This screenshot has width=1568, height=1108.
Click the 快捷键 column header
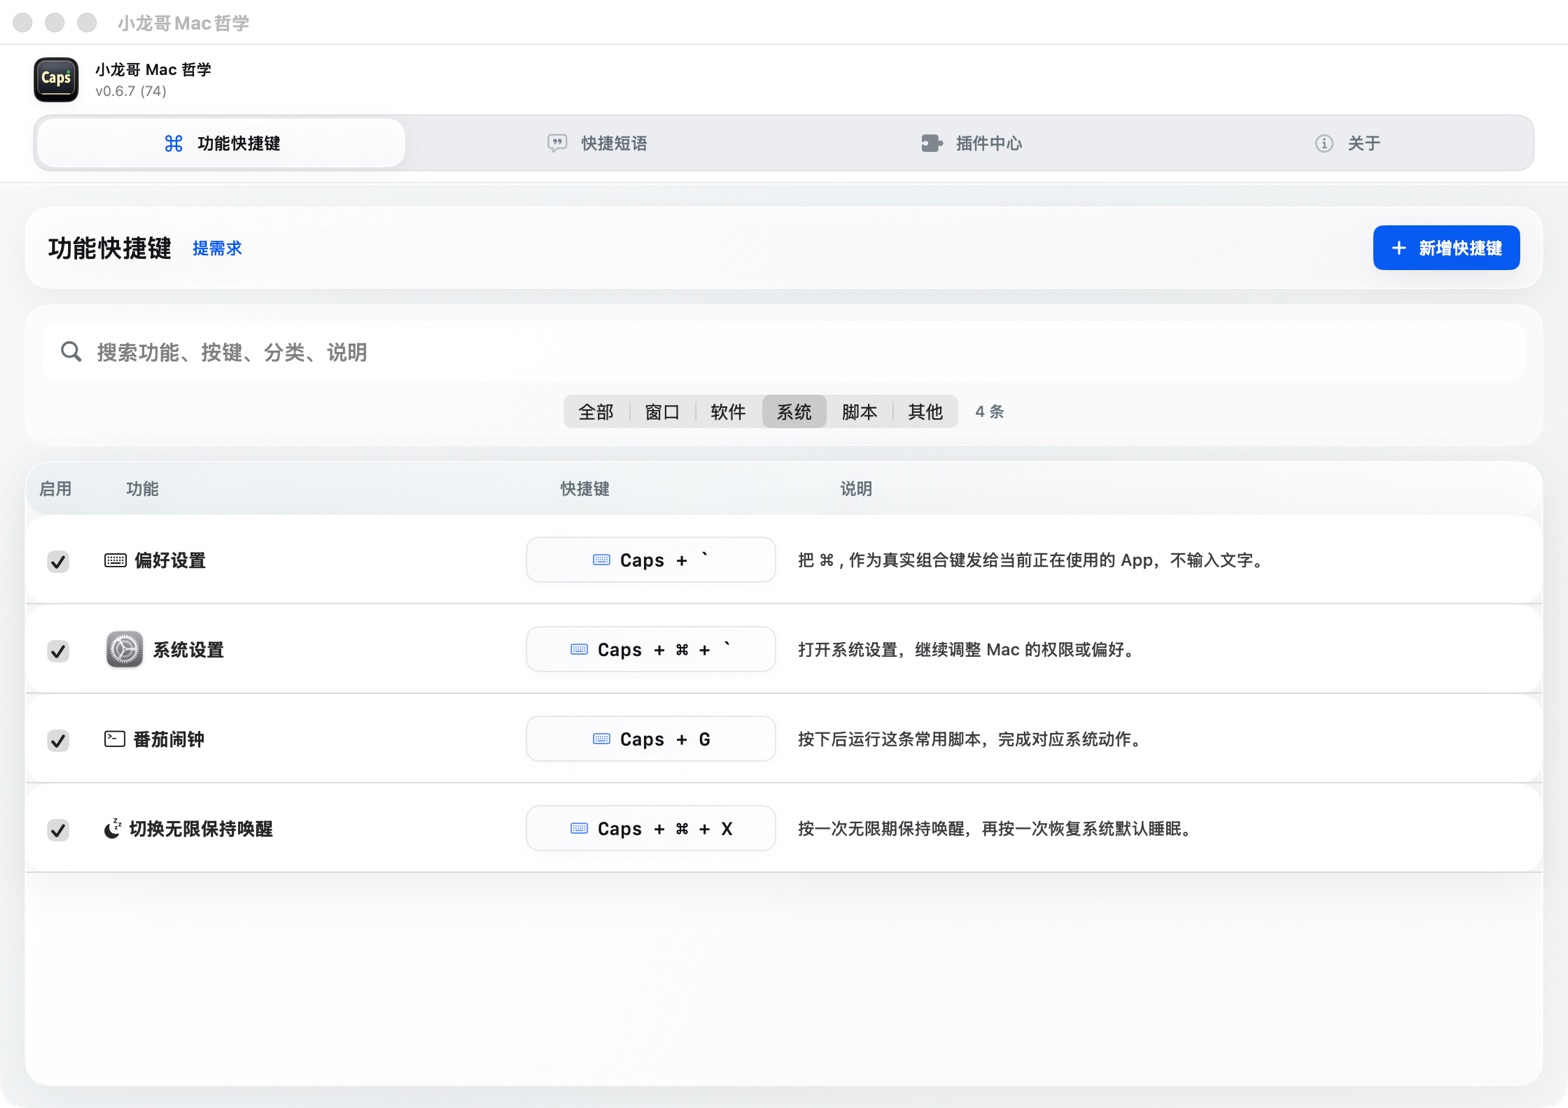(x=585, y=489)
